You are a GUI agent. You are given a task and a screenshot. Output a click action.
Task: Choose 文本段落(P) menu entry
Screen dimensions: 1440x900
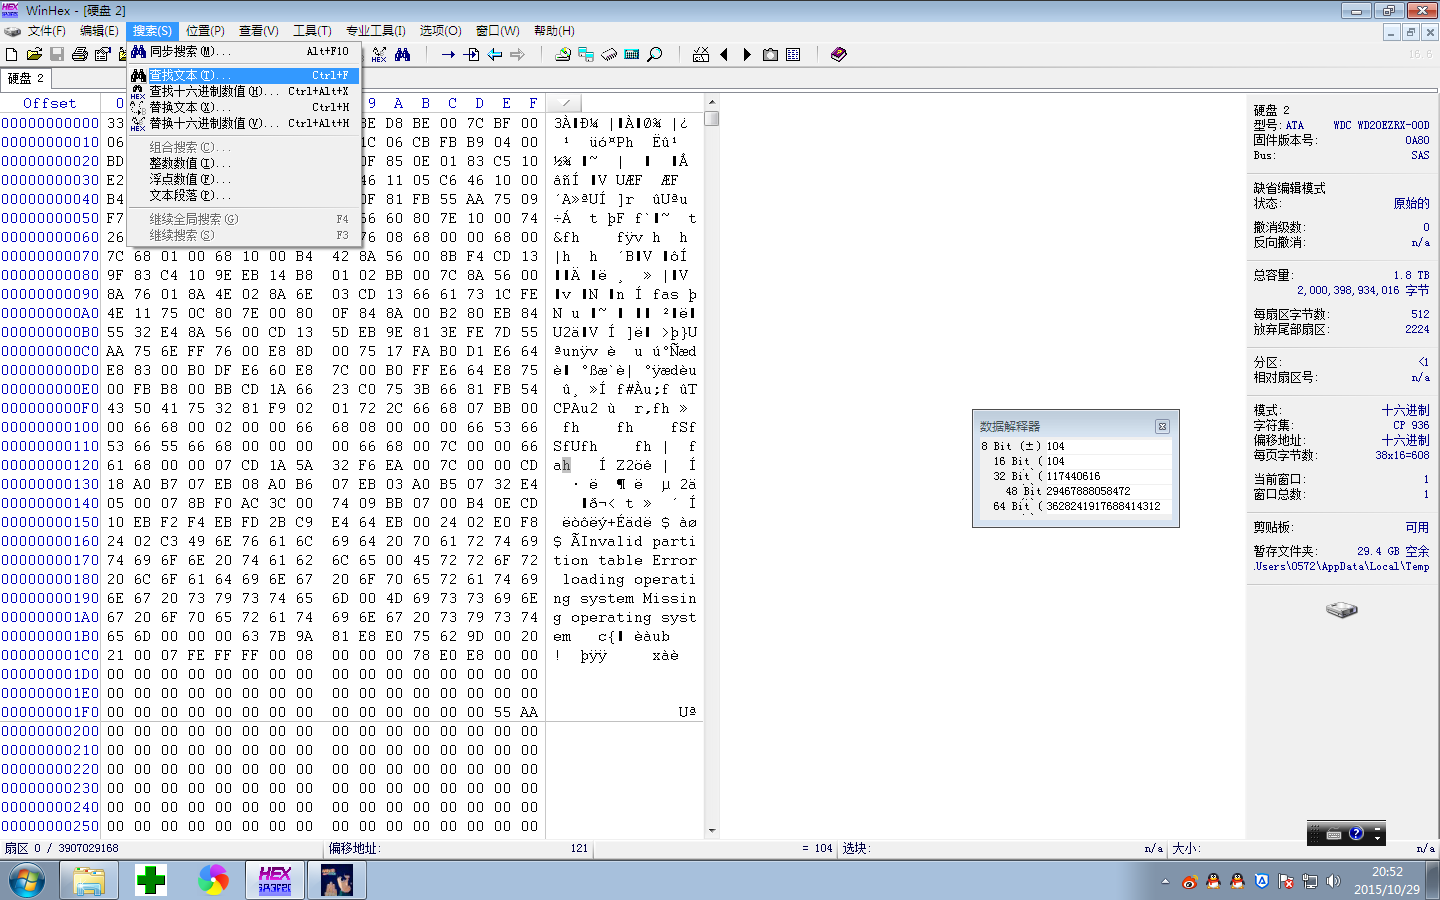(244, 195)
